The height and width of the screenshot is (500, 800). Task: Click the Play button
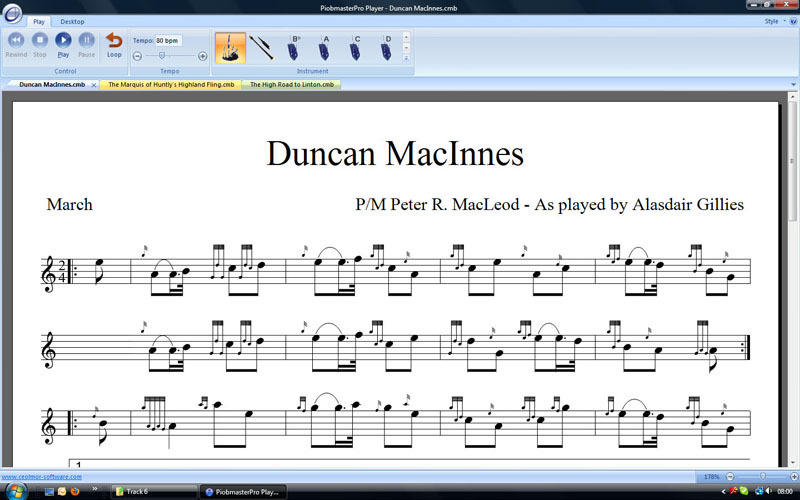point(63,42)
